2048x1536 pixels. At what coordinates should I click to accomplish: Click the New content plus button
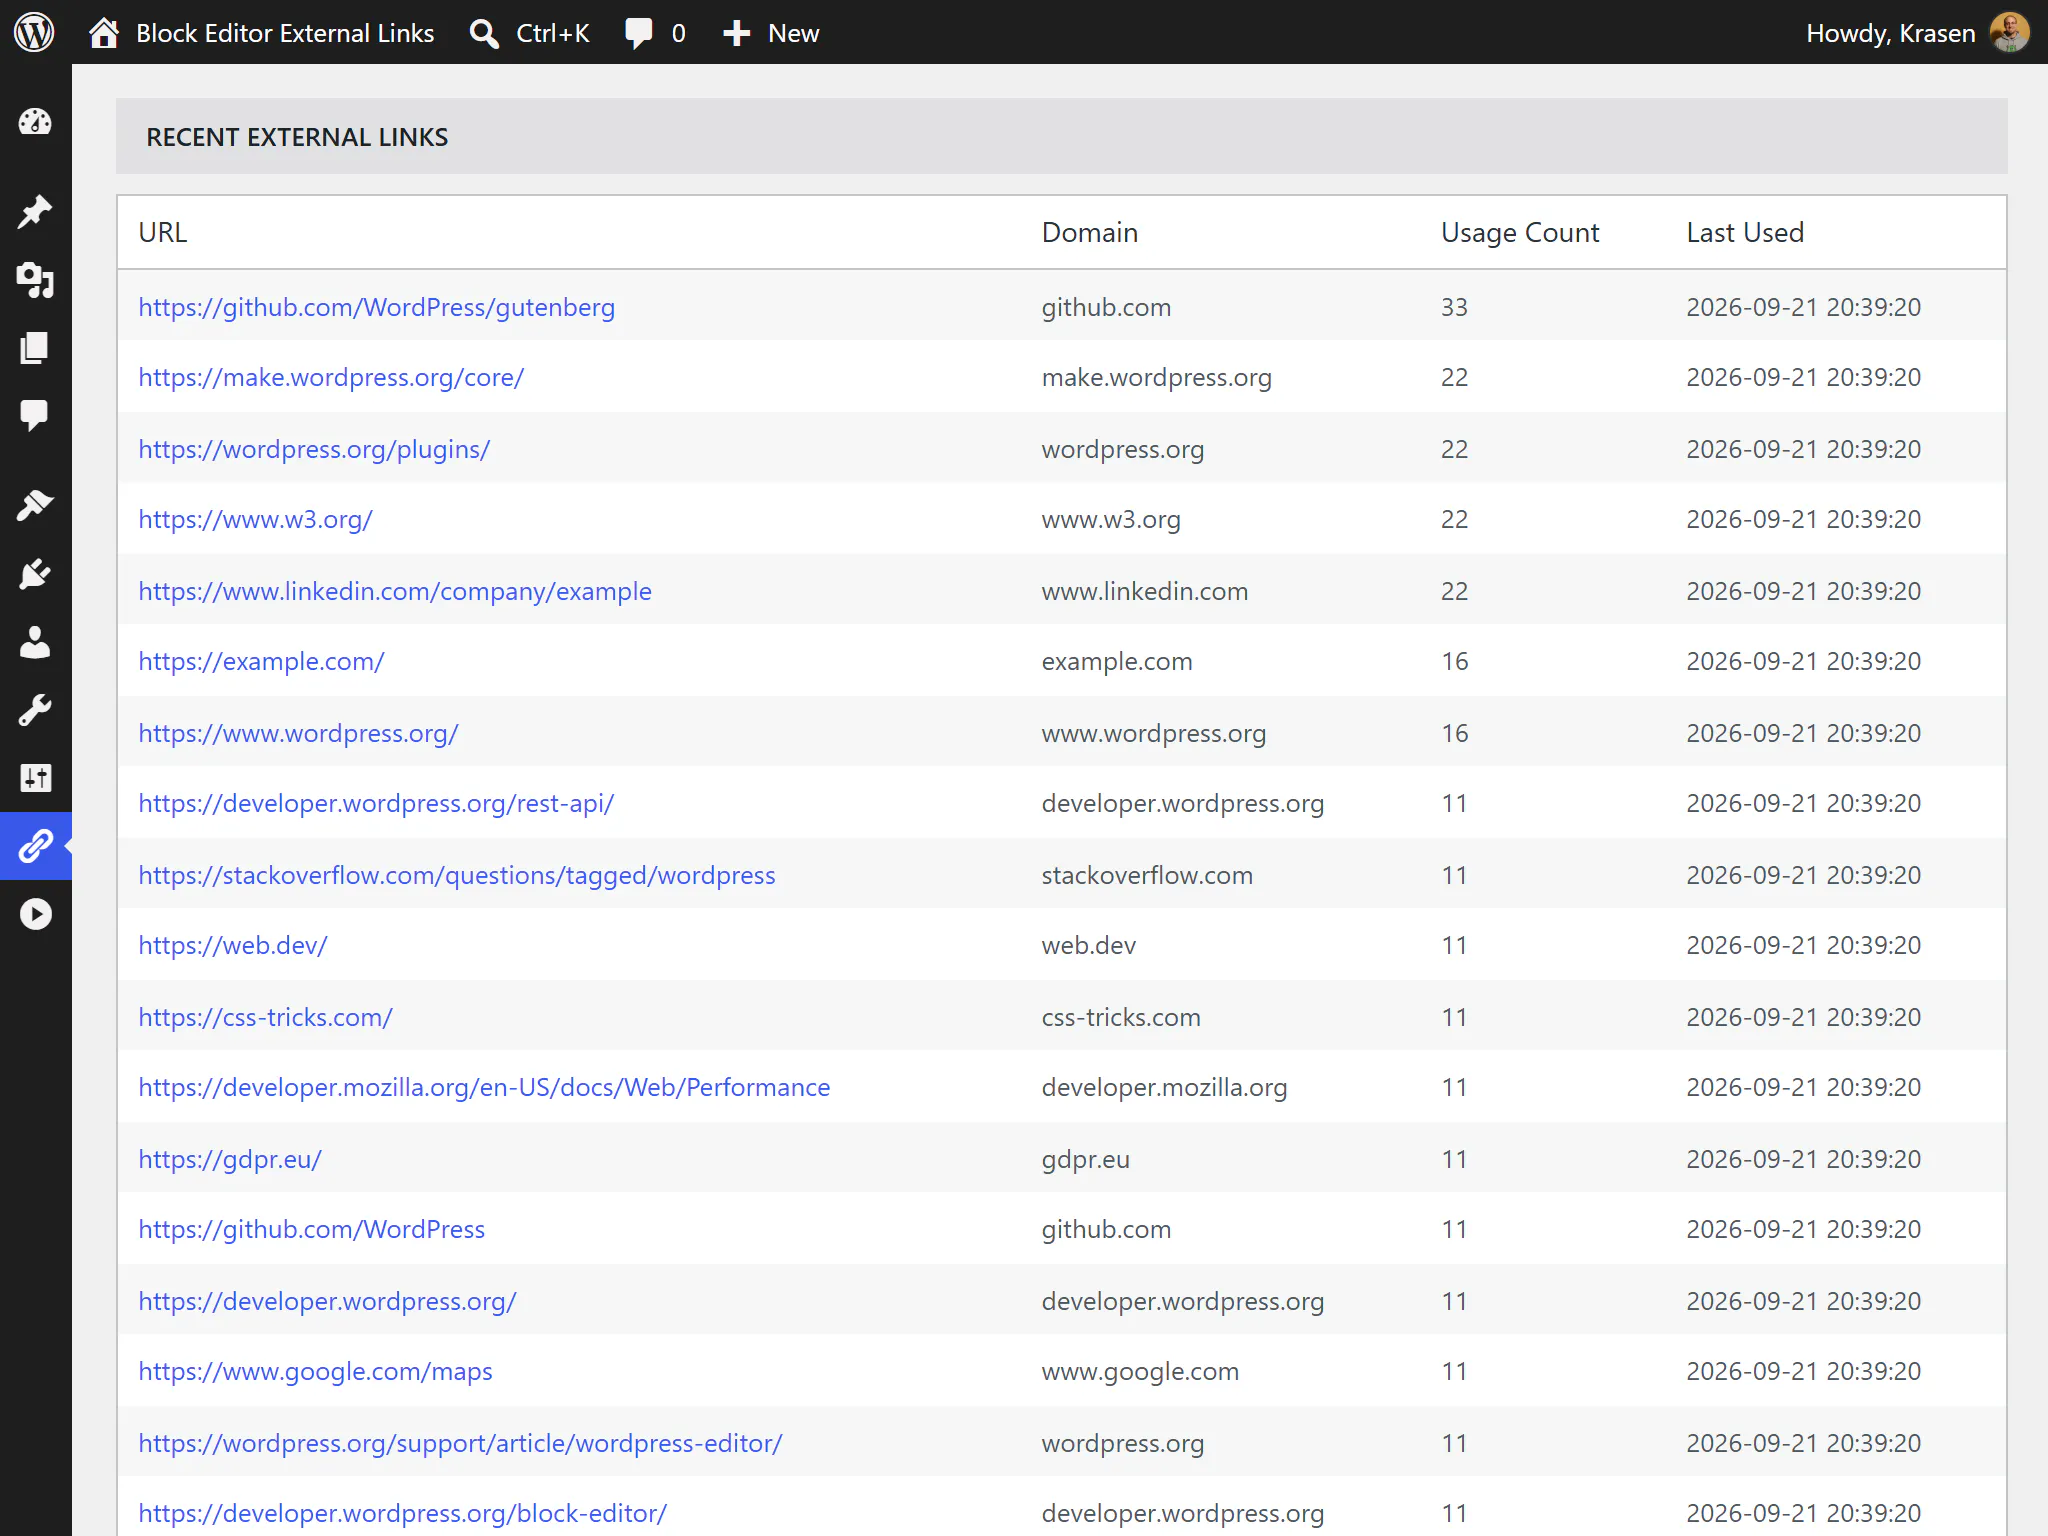click(x=770, y=33)
